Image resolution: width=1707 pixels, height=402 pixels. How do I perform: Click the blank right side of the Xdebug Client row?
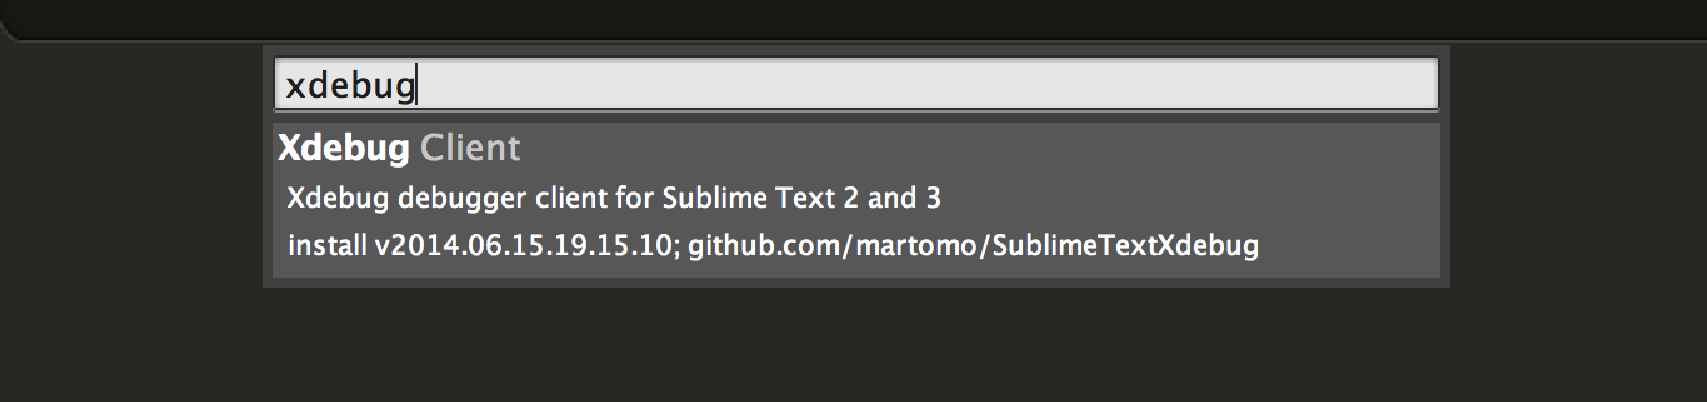(x=980, y=148)
